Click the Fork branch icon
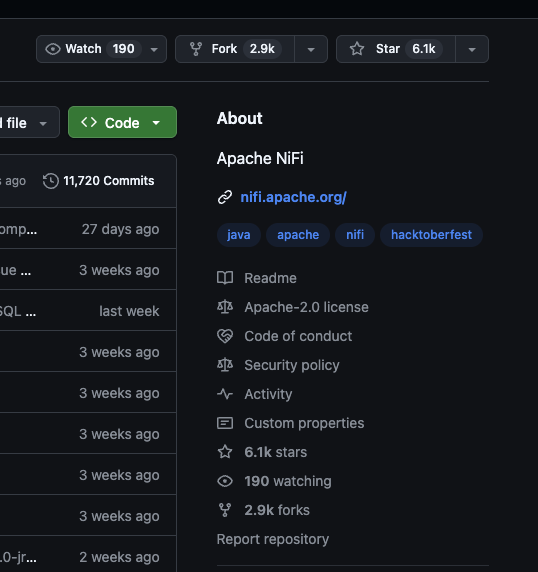The image size is (538, 572). point(196,49)
